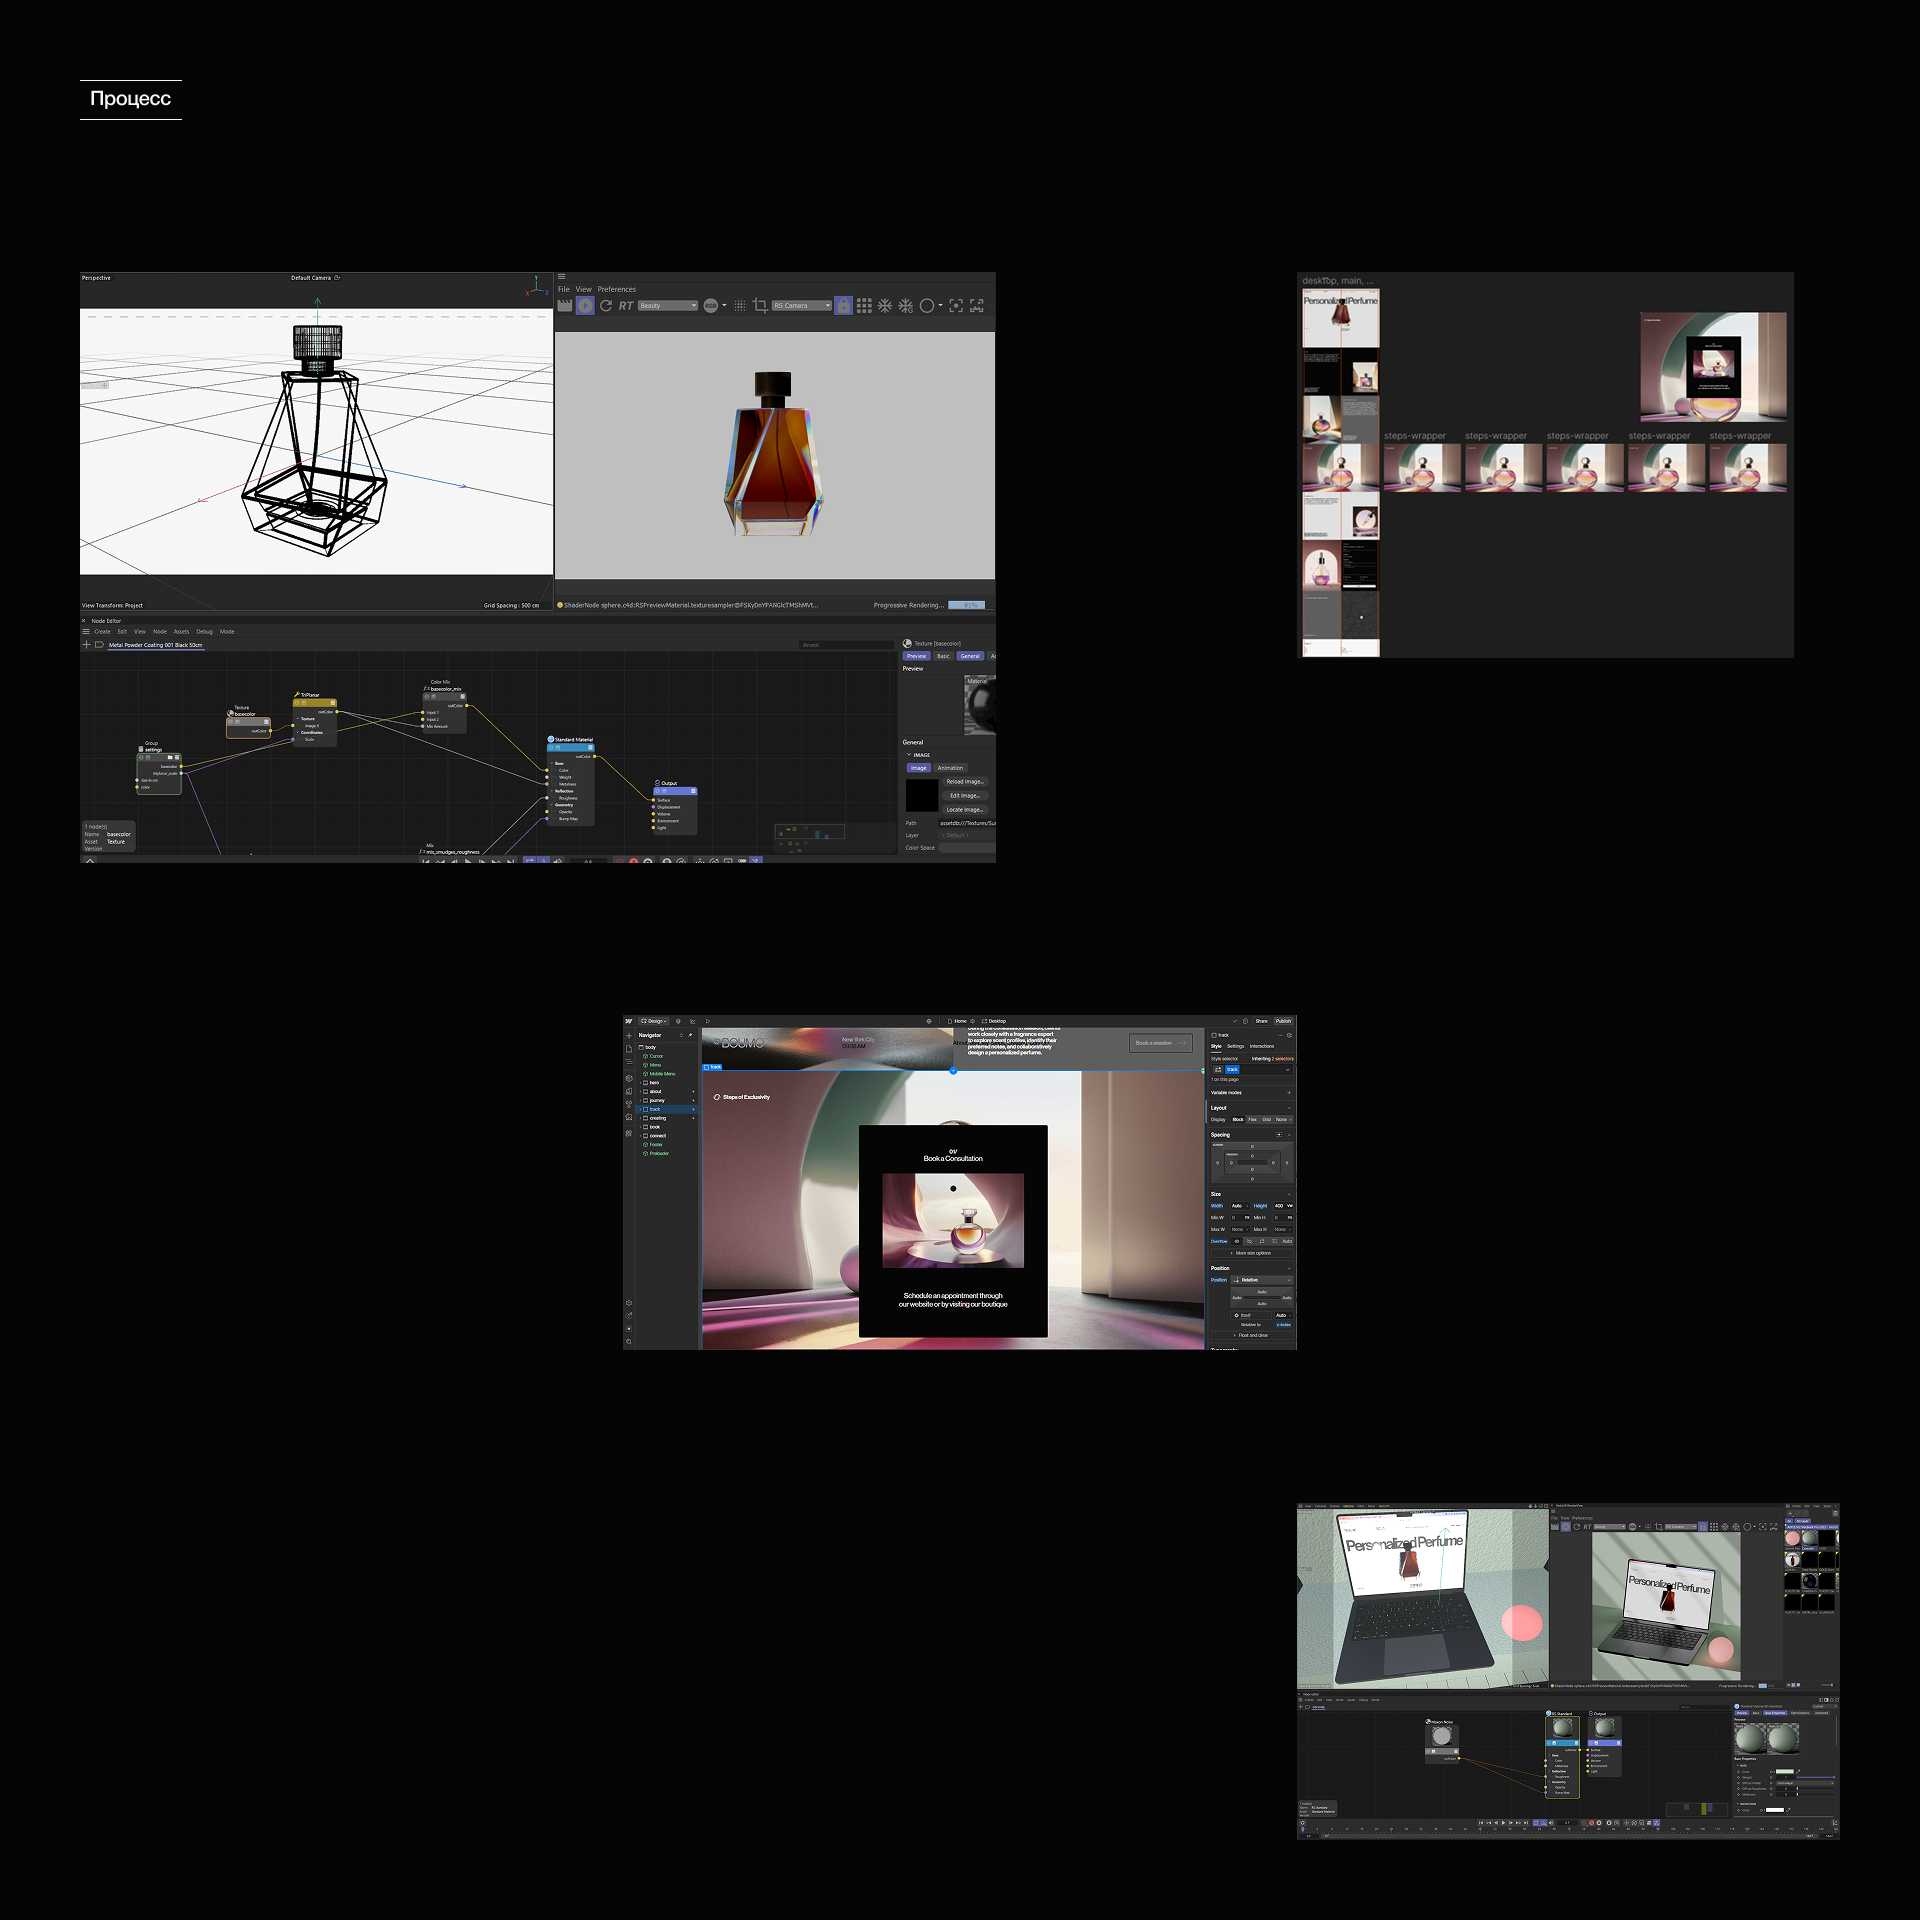This screenshot has height=1920, width=1920.
Task: Open the Beauty AOV dropdown
Action: [667, 306]
